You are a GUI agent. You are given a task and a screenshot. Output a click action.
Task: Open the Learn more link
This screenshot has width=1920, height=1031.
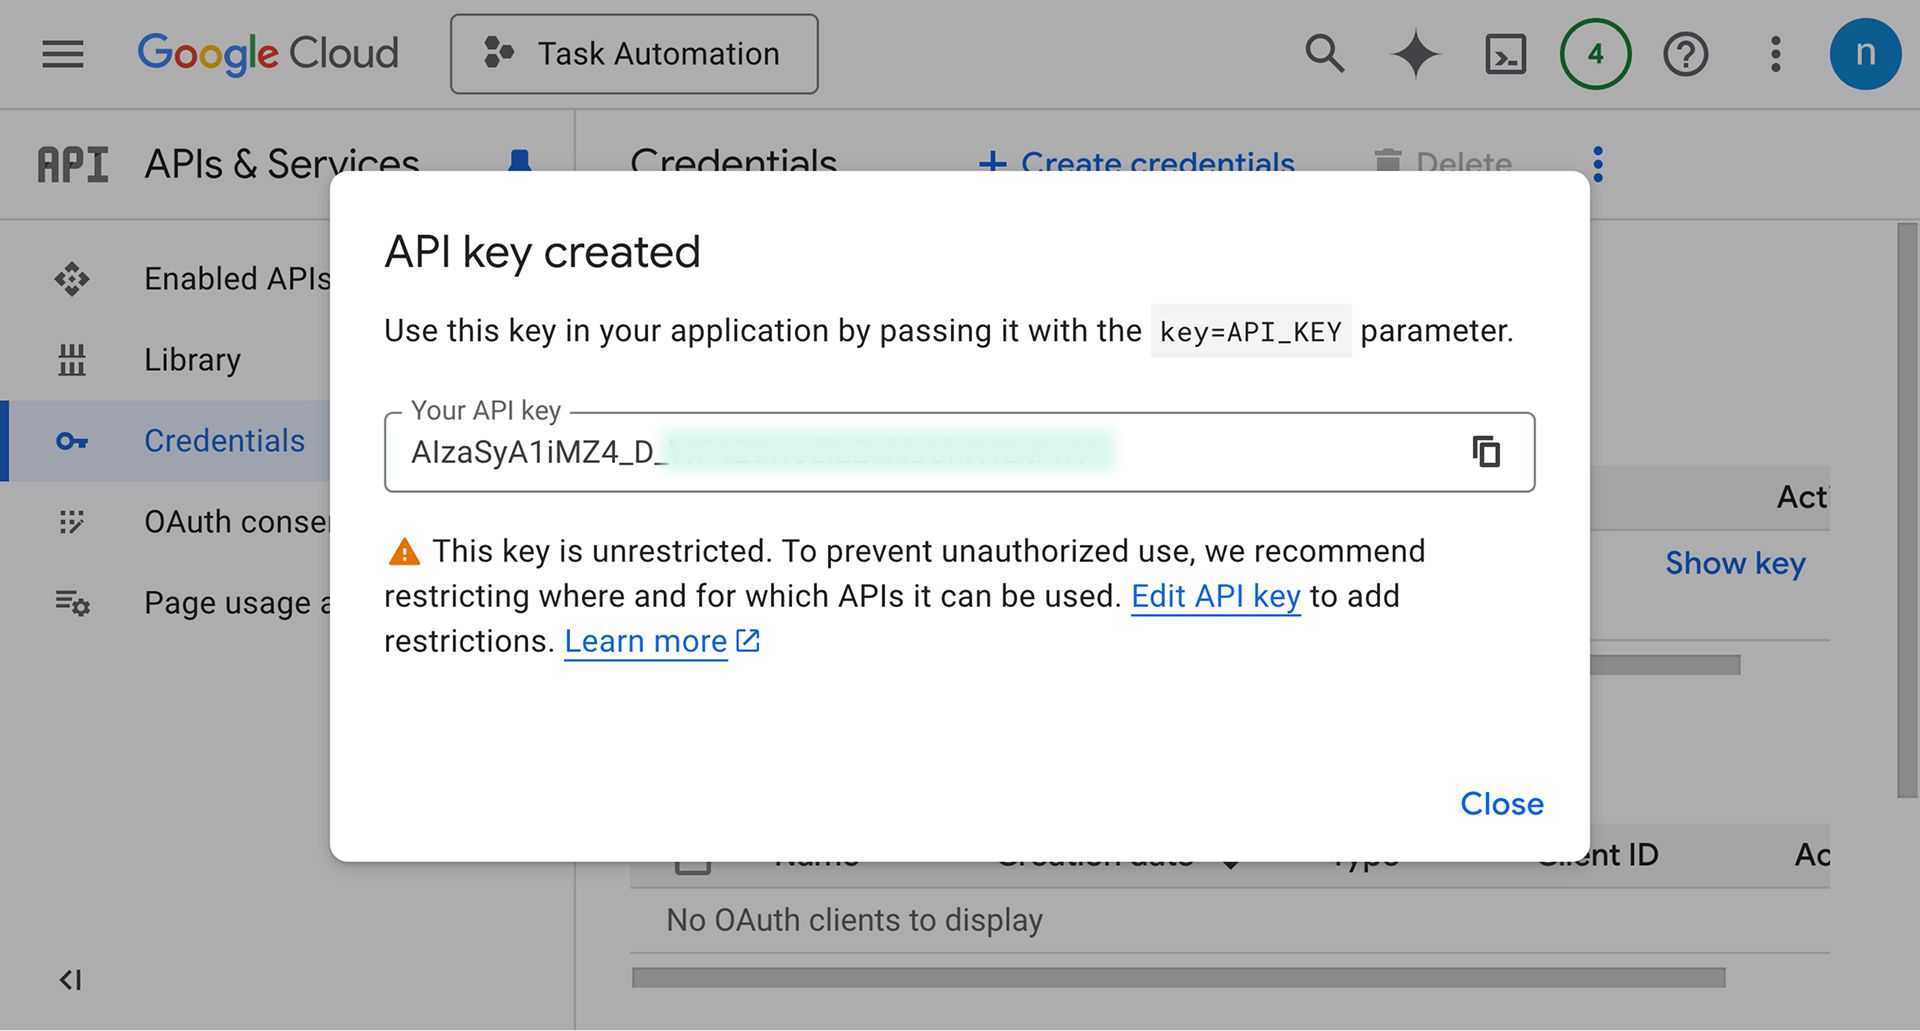pyautogui.click(x=646, y=642)
